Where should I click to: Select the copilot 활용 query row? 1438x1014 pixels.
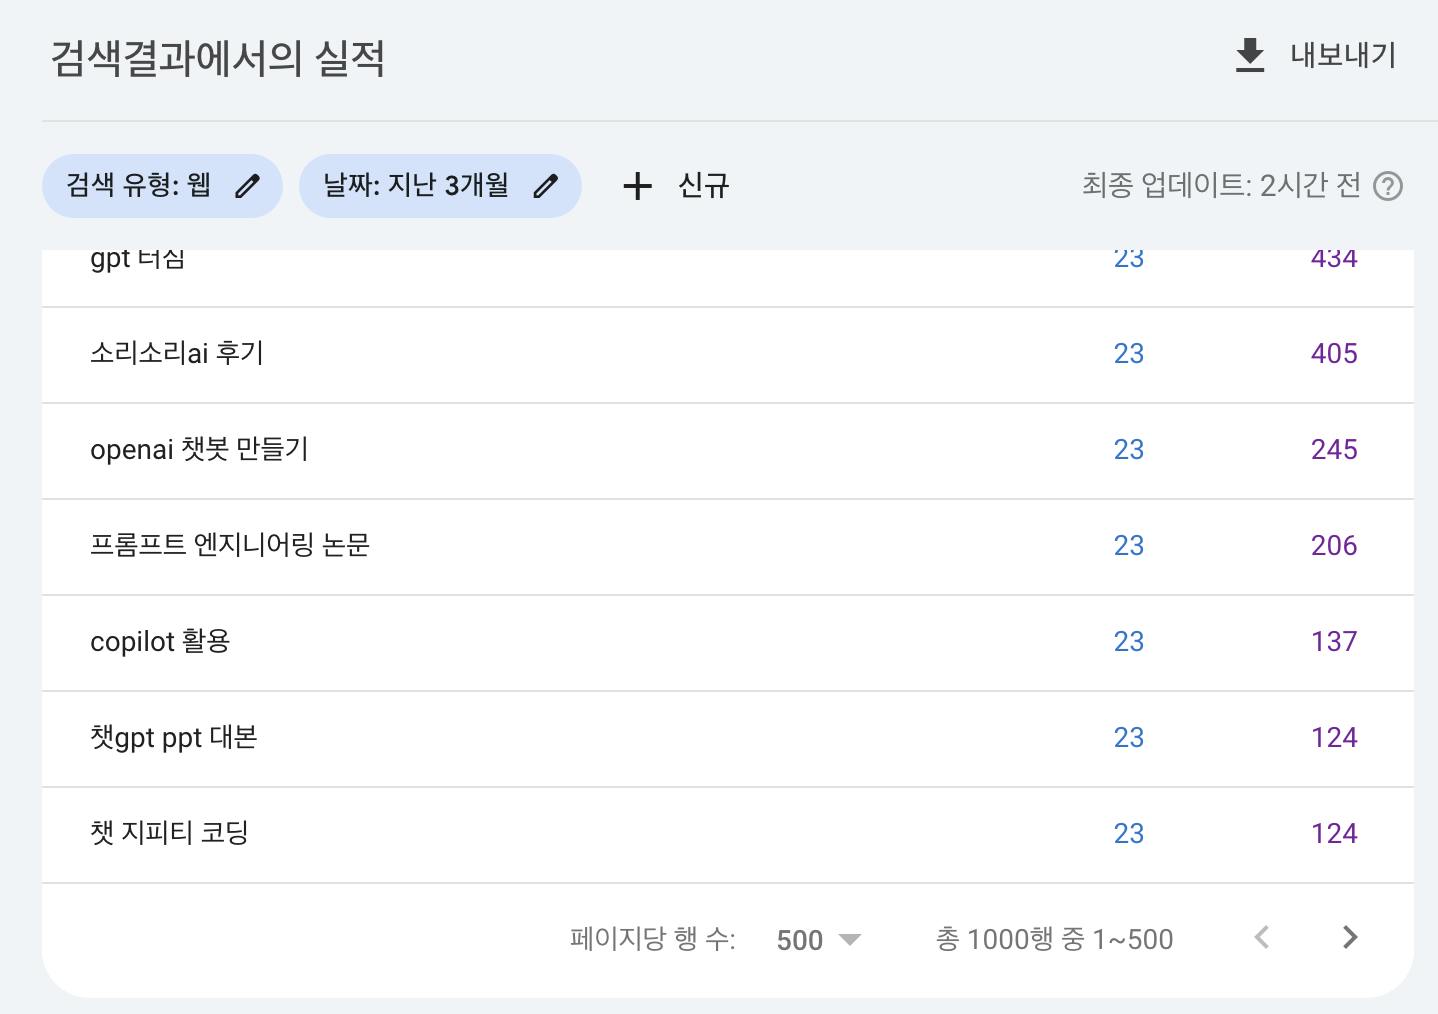160,642
